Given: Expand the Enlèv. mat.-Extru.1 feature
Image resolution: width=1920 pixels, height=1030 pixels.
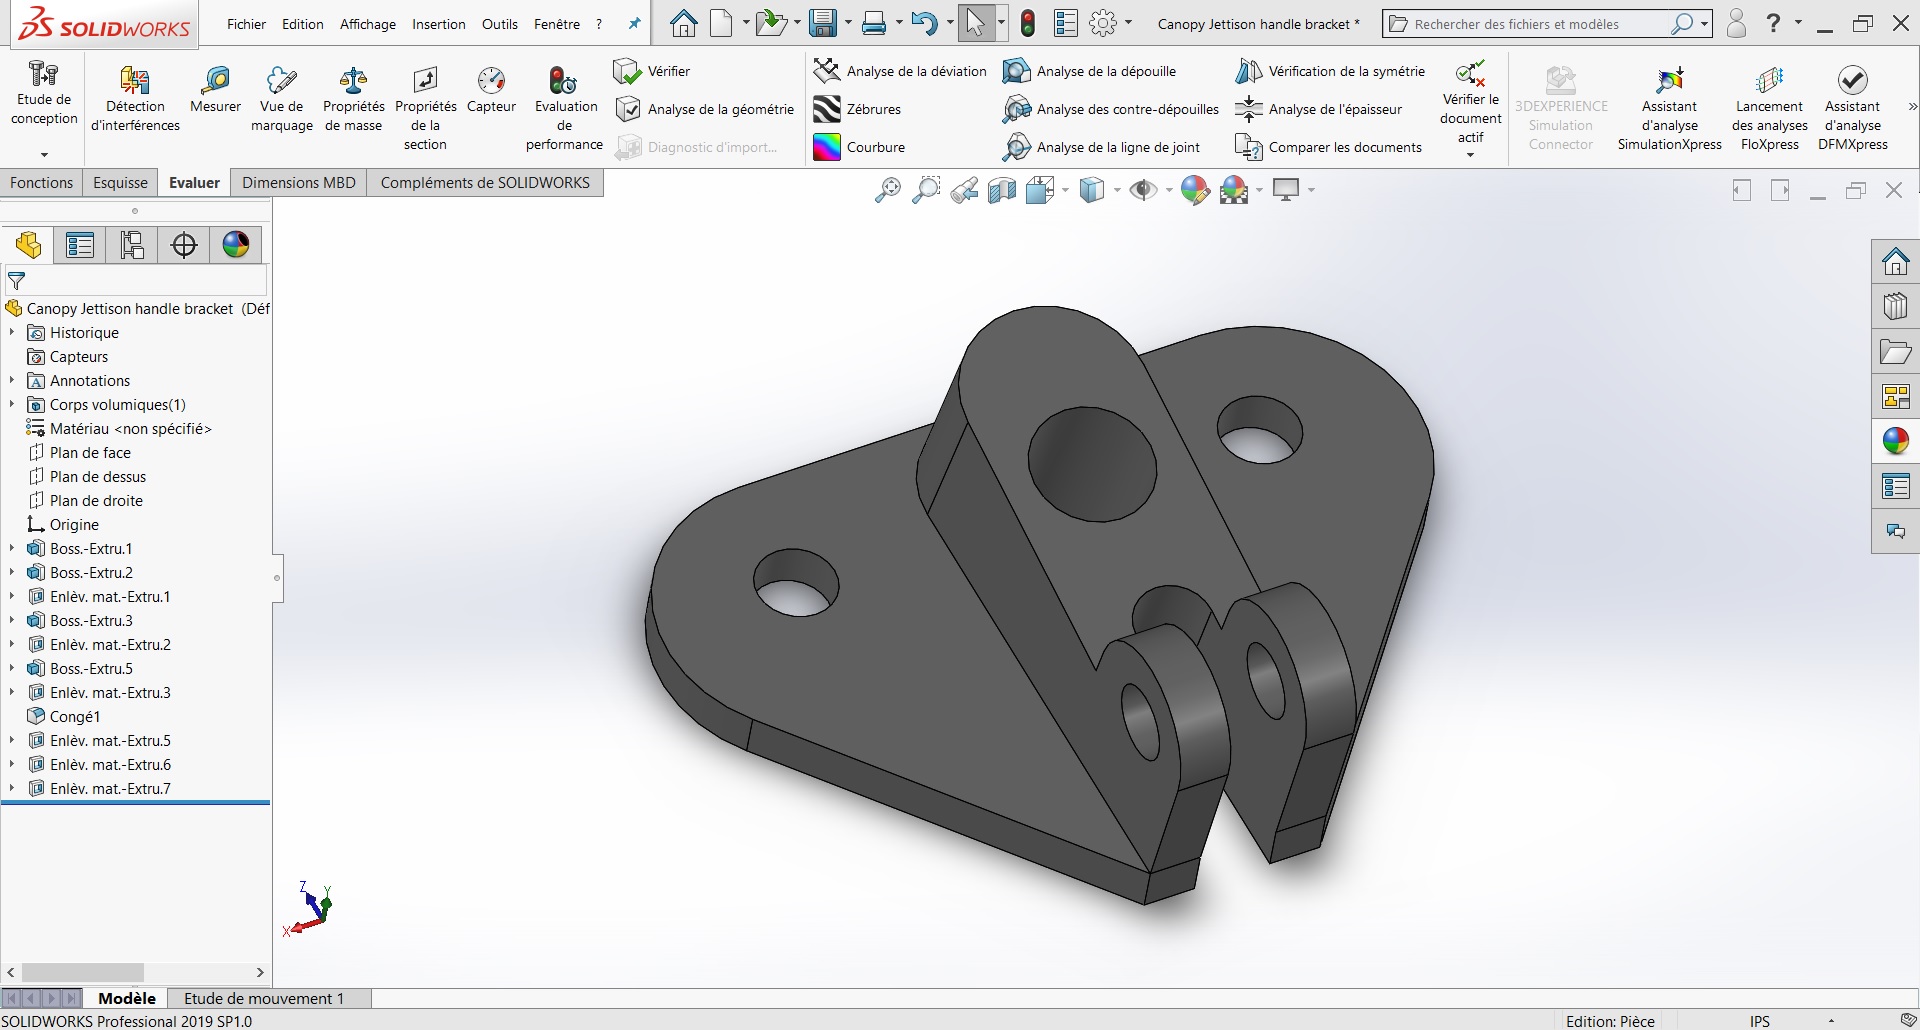Looking at the screenshot, I should tap(12, 597).
